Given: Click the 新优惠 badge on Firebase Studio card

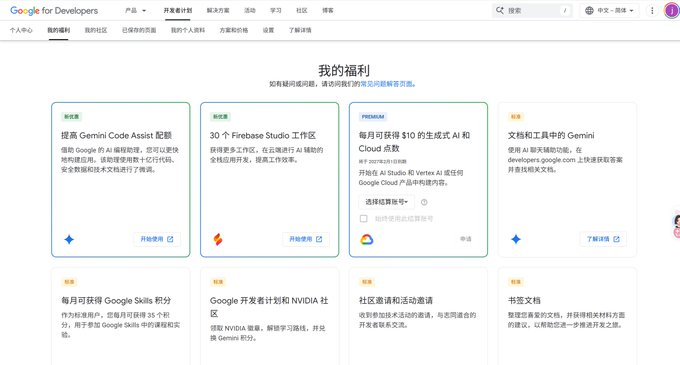Looking at the screenshot, I should pyautogui.click(x=220, y=117).
